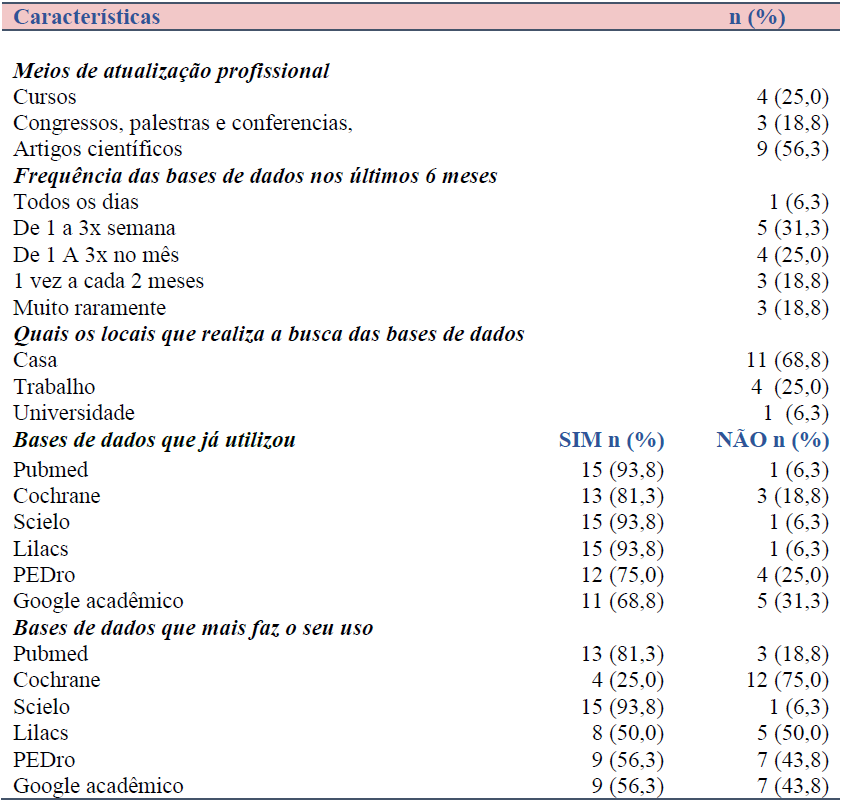This screenshot has height=801, width=843.
Task: Click the 'Características' column header
Action: coord(86,17)
